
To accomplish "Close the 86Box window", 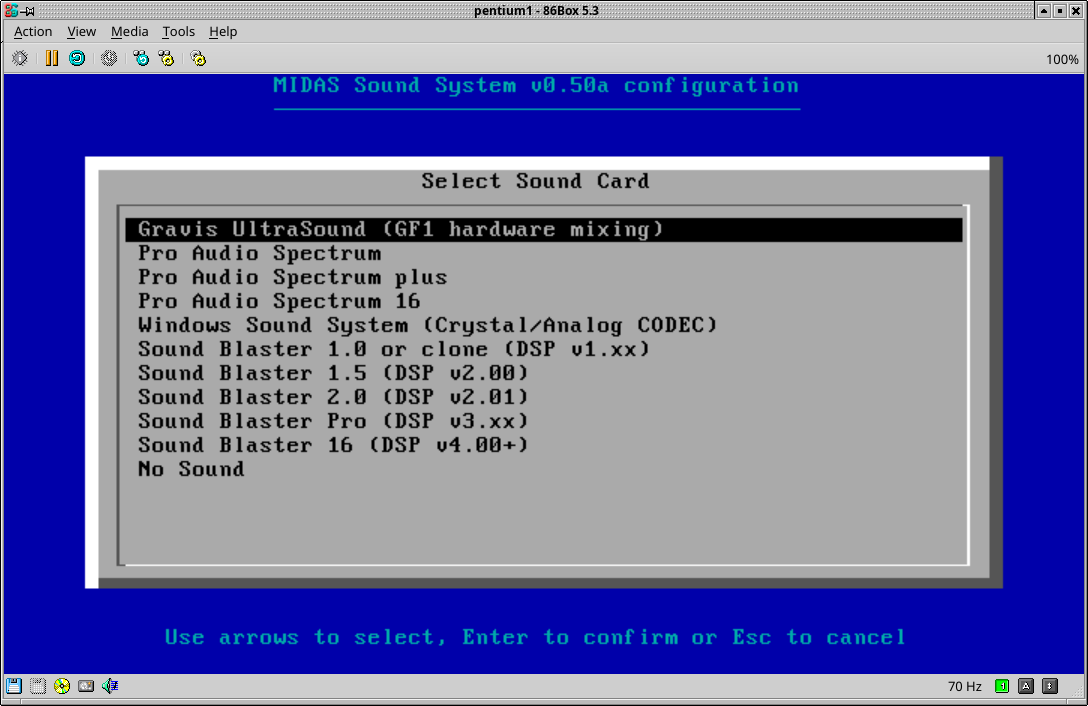I will 1076,10.
